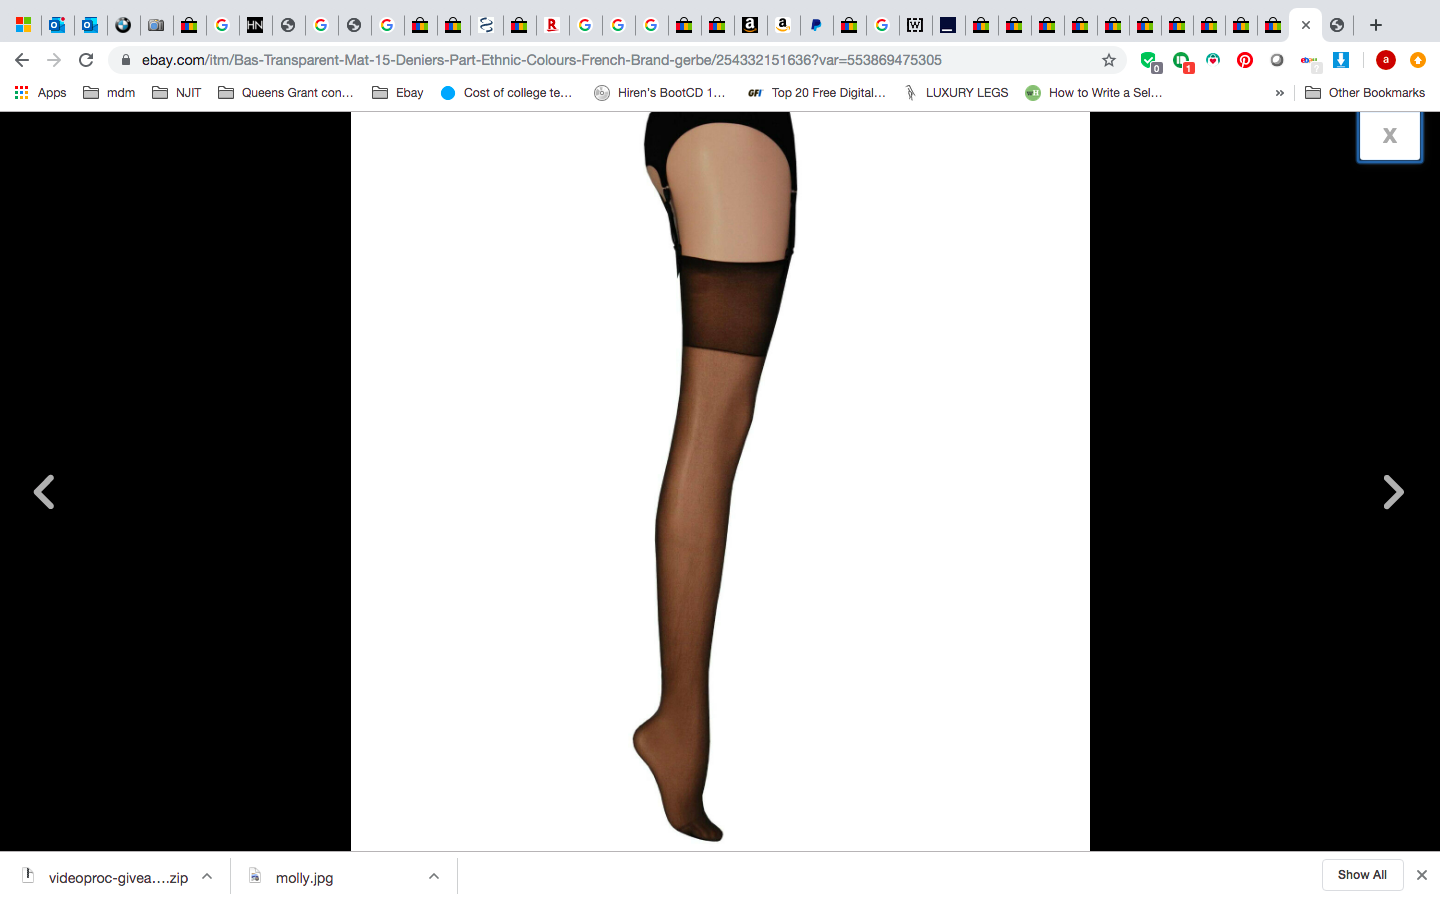The height and width of the screenshot is (900, 1440).
Task: Close the image viewer overlay
Action: [x=1389, y=136]
